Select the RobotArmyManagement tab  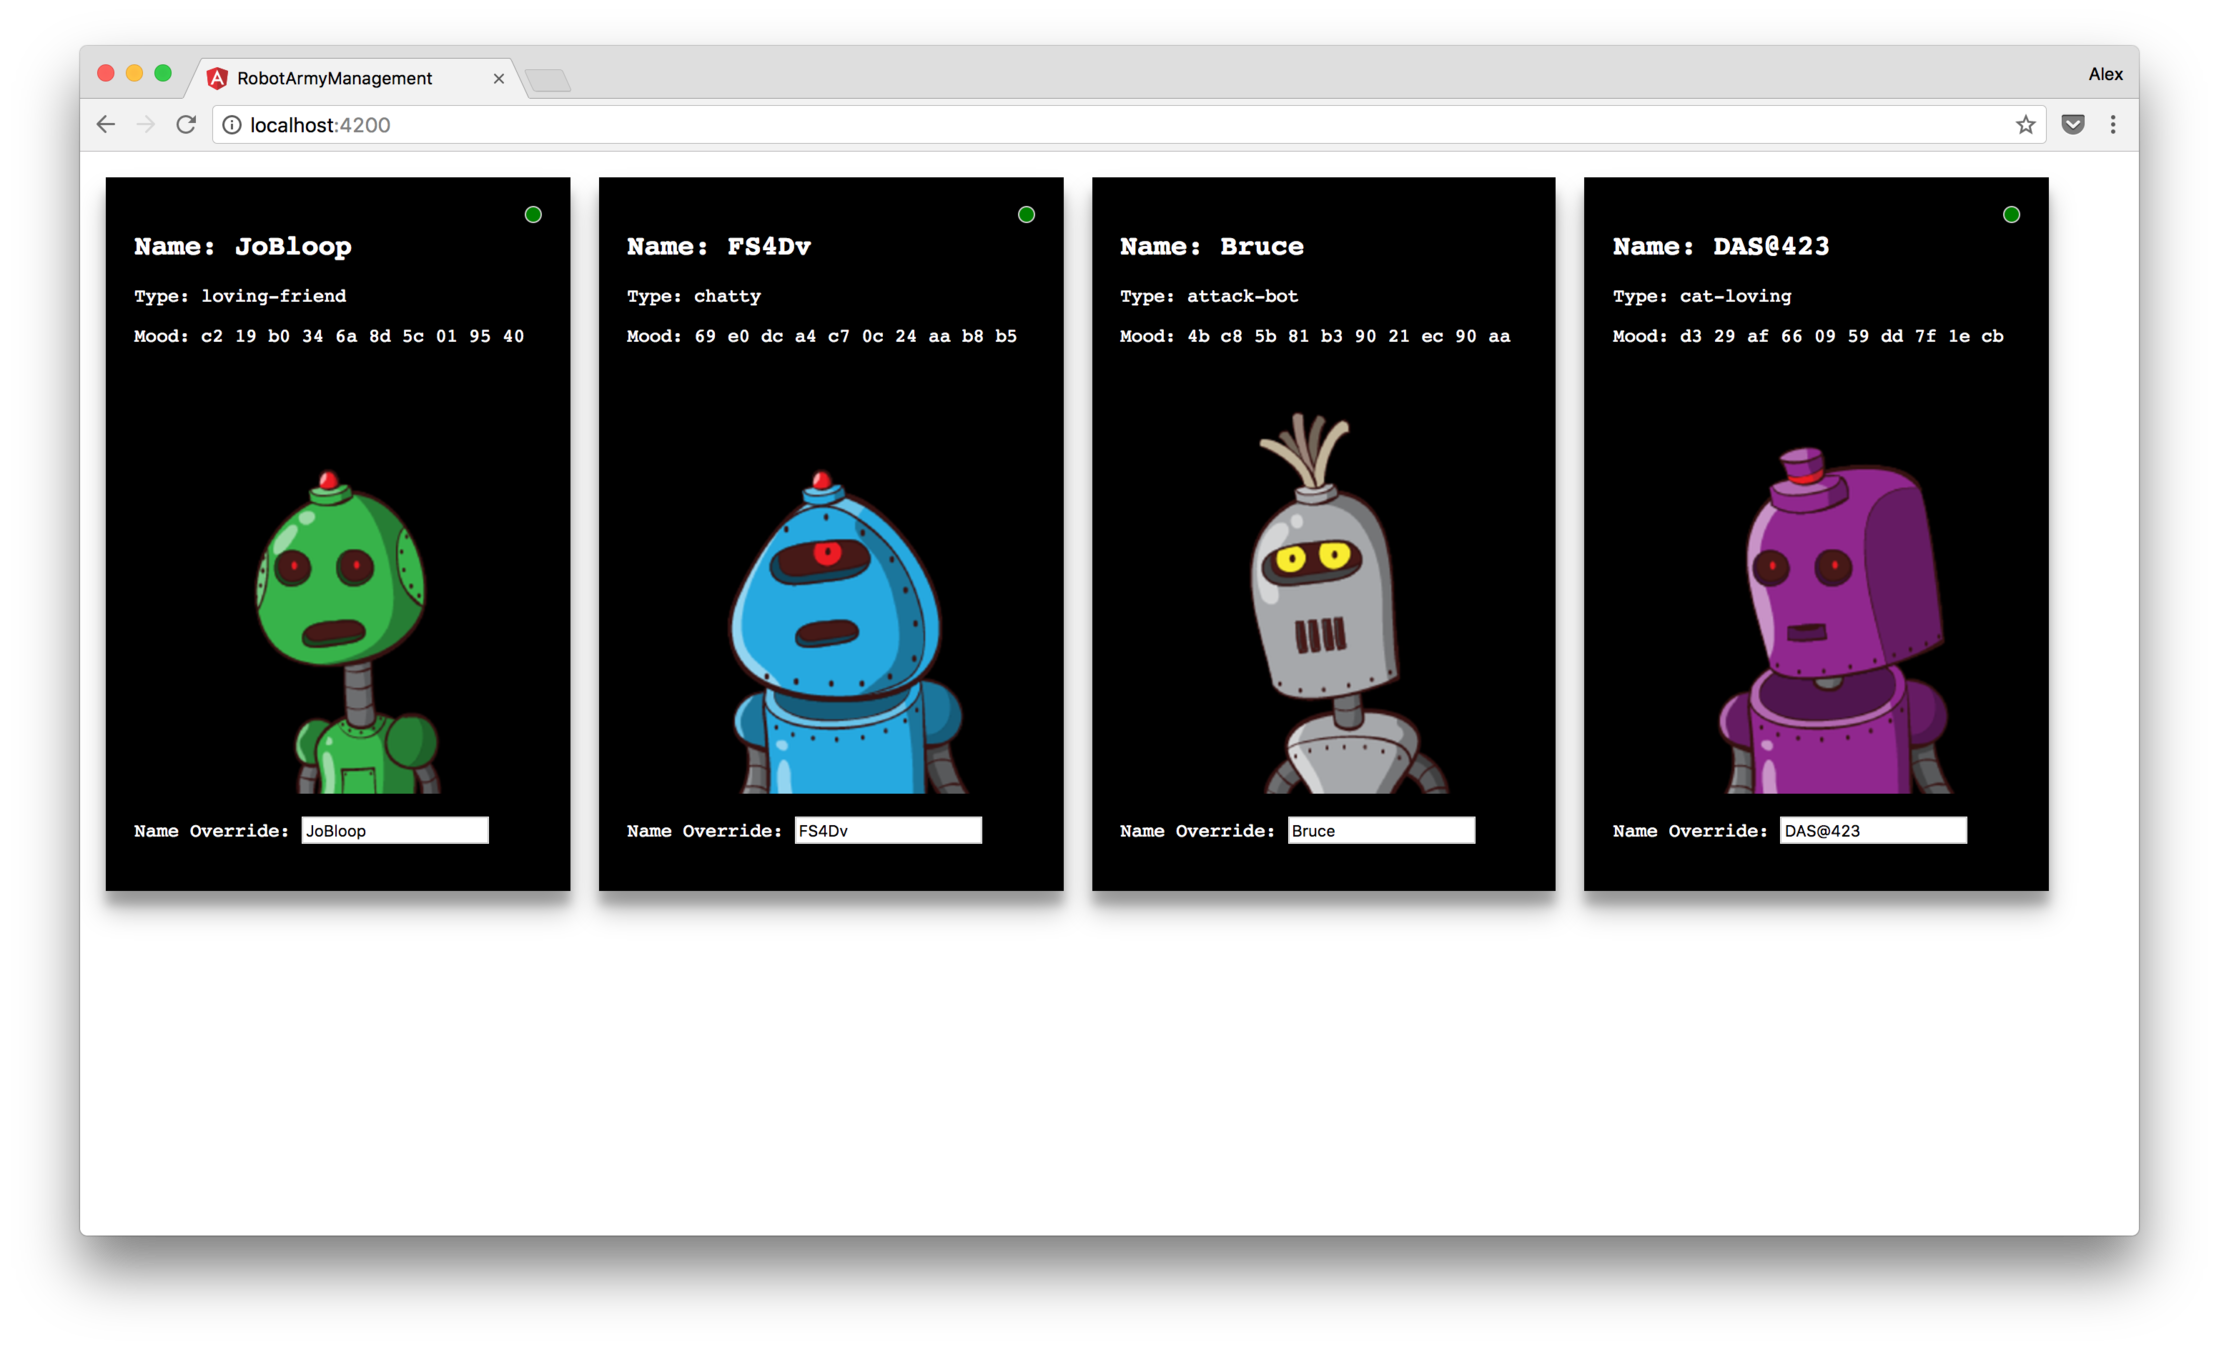335,78
